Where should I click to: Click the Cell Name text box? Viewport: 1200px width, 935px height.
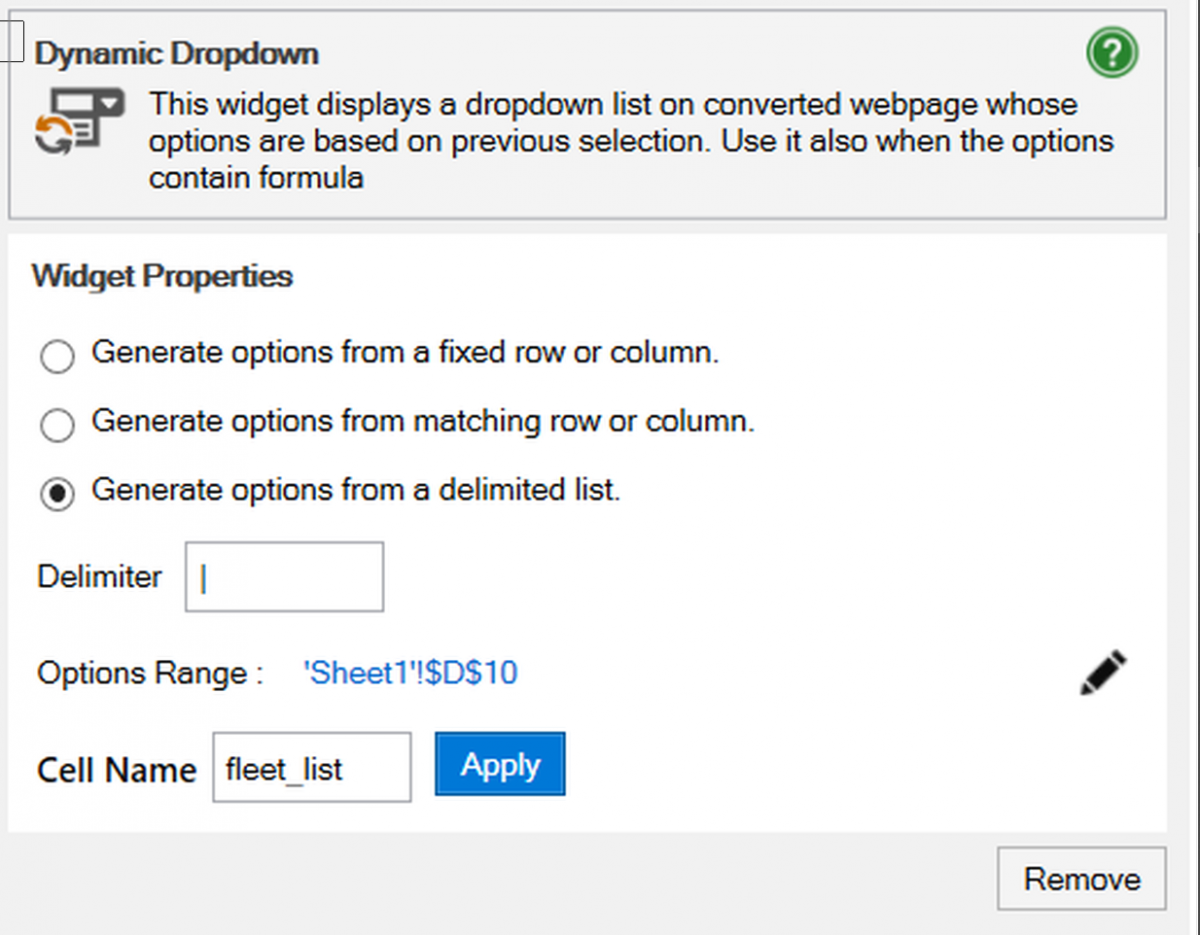pos(311,767)
